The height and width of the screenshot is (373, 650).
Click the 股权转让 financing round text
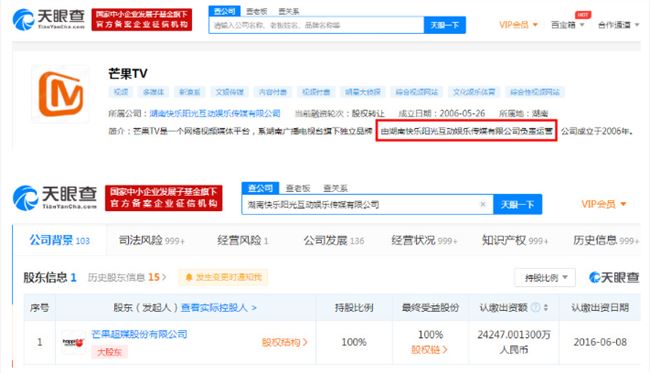point(368,113)
